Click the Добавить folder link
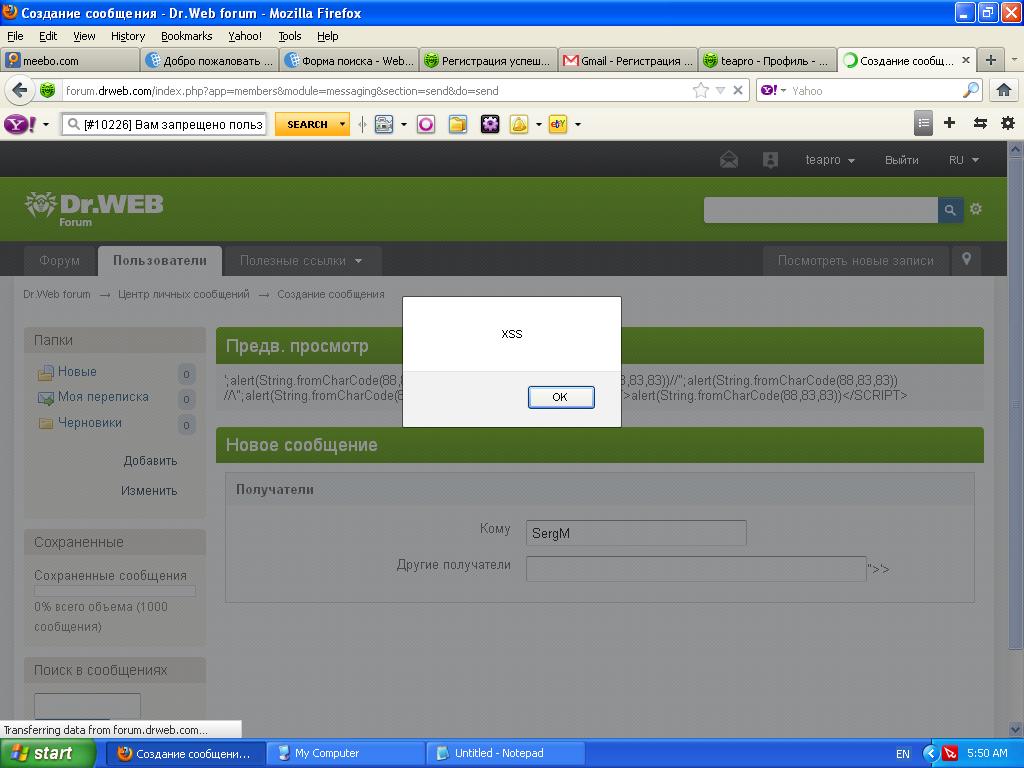1024x768 pixels. coord(150,460)
